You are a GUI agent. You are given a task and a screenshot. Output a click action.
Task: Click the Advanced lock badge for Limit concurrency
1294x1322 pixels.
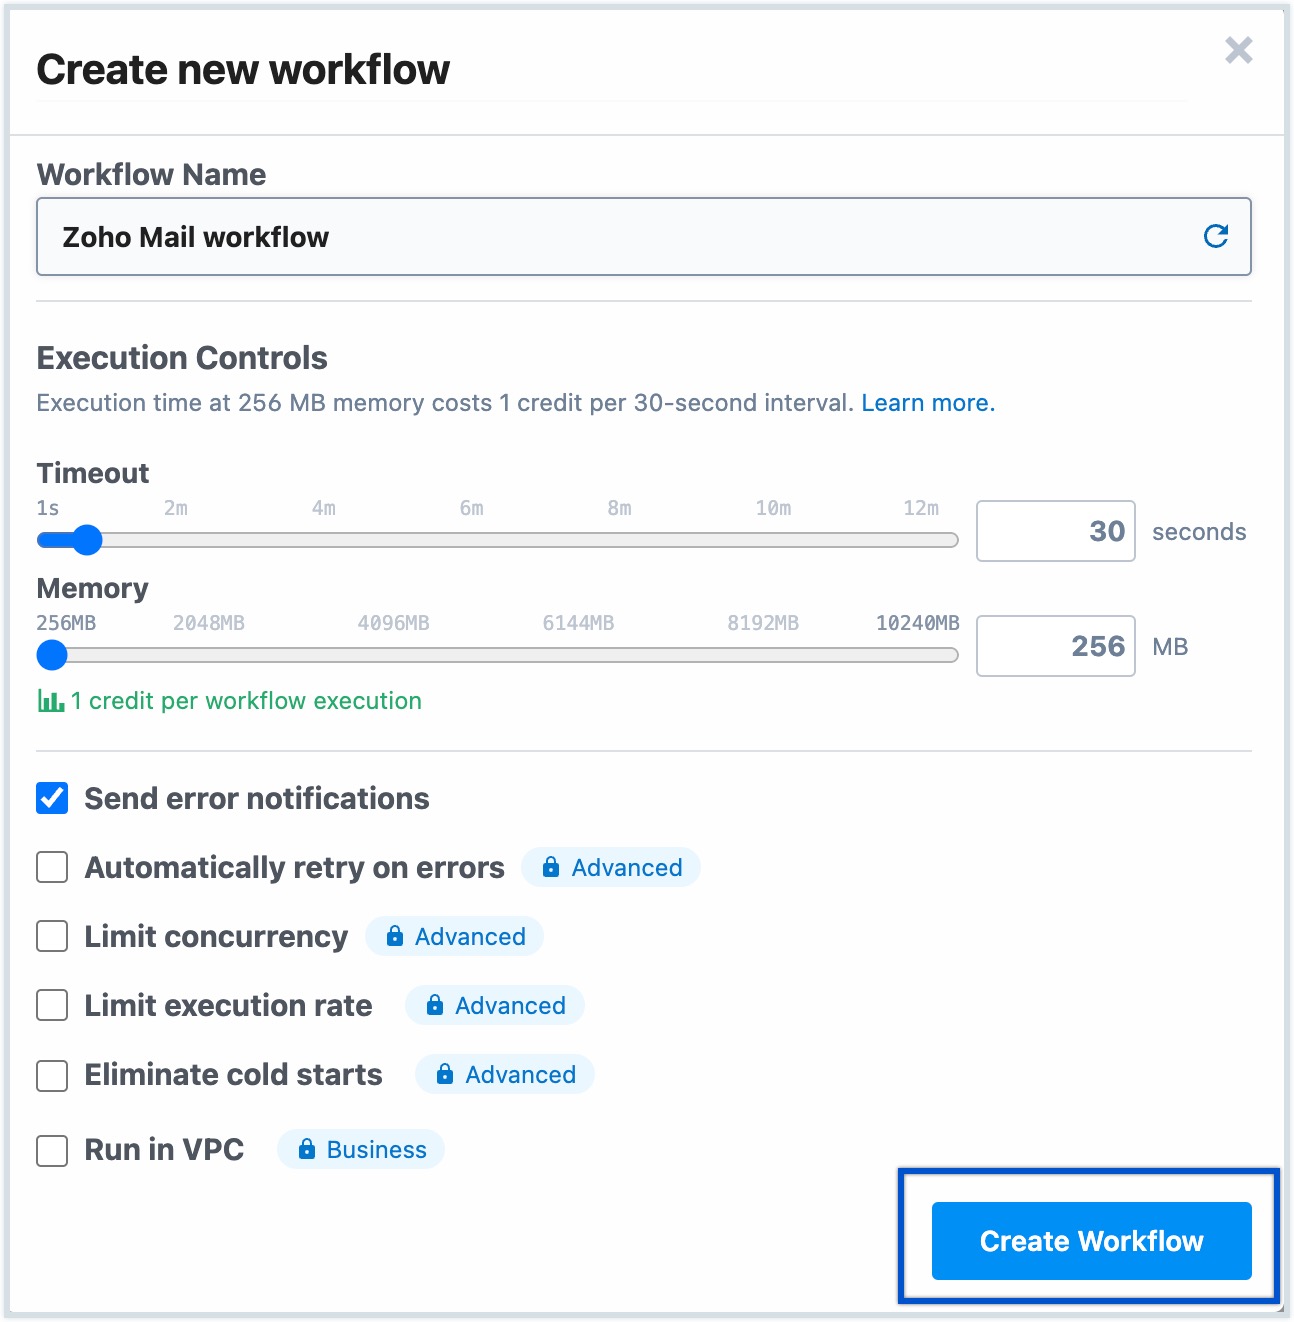coord(455,936)
